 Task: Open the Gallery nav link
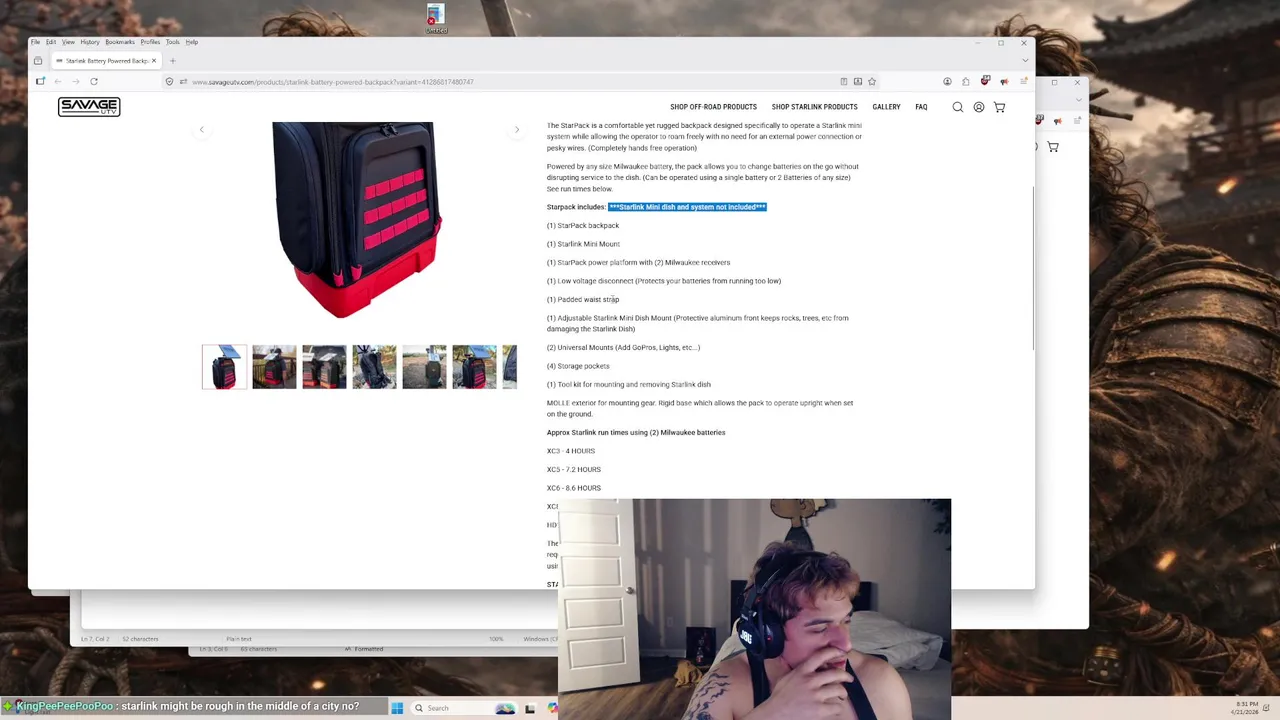[886, 107]
